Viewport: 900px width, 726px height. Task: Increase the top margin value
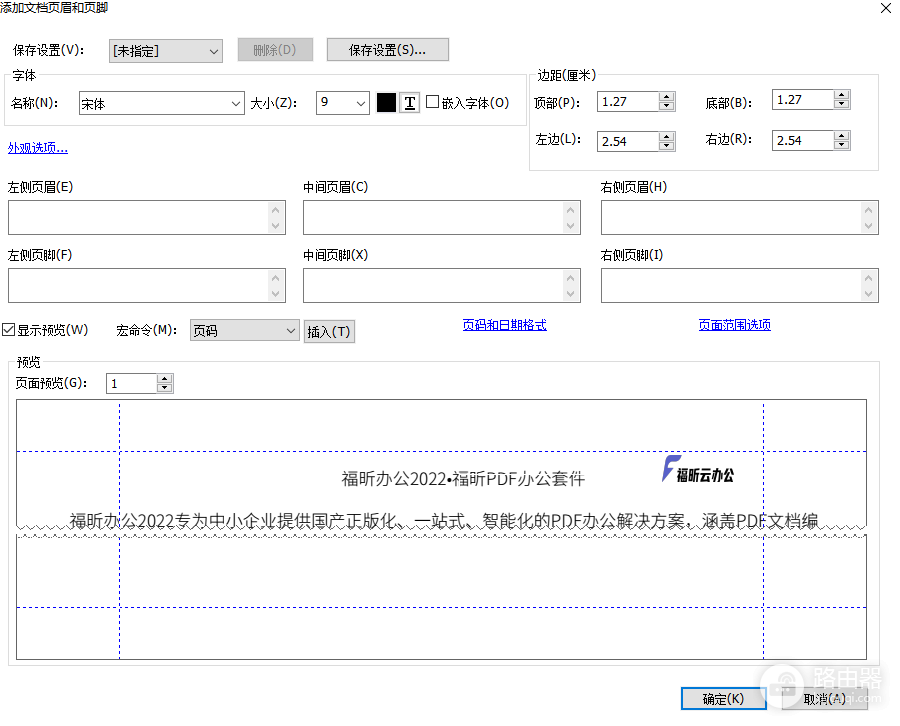[x=666, y=97]
